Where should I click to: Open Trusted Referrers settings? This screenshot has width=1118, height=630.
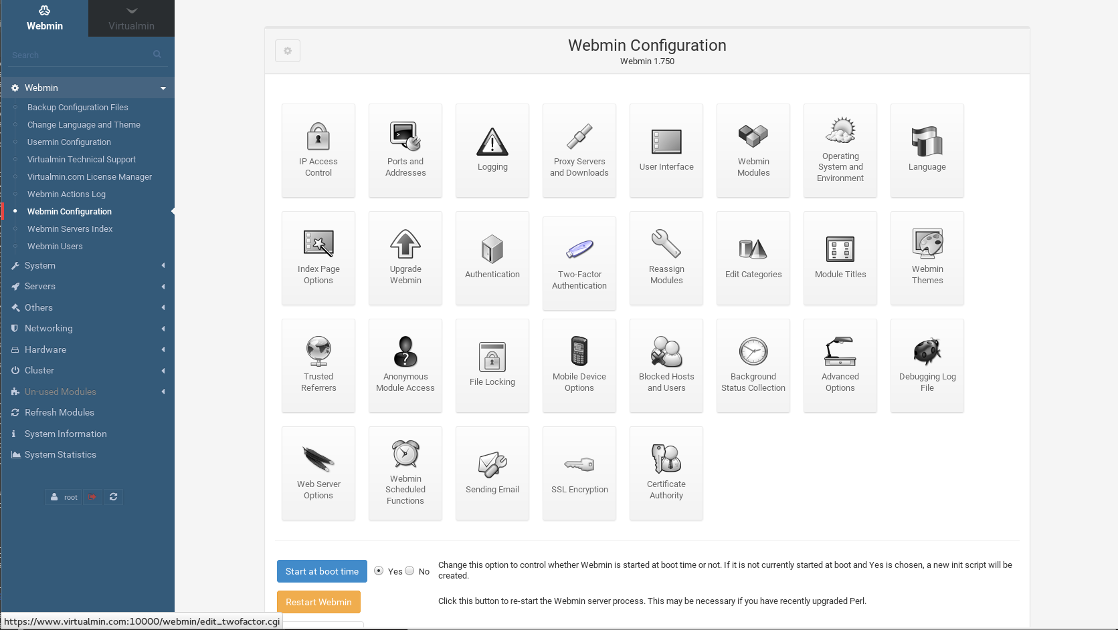click(318, 366)
